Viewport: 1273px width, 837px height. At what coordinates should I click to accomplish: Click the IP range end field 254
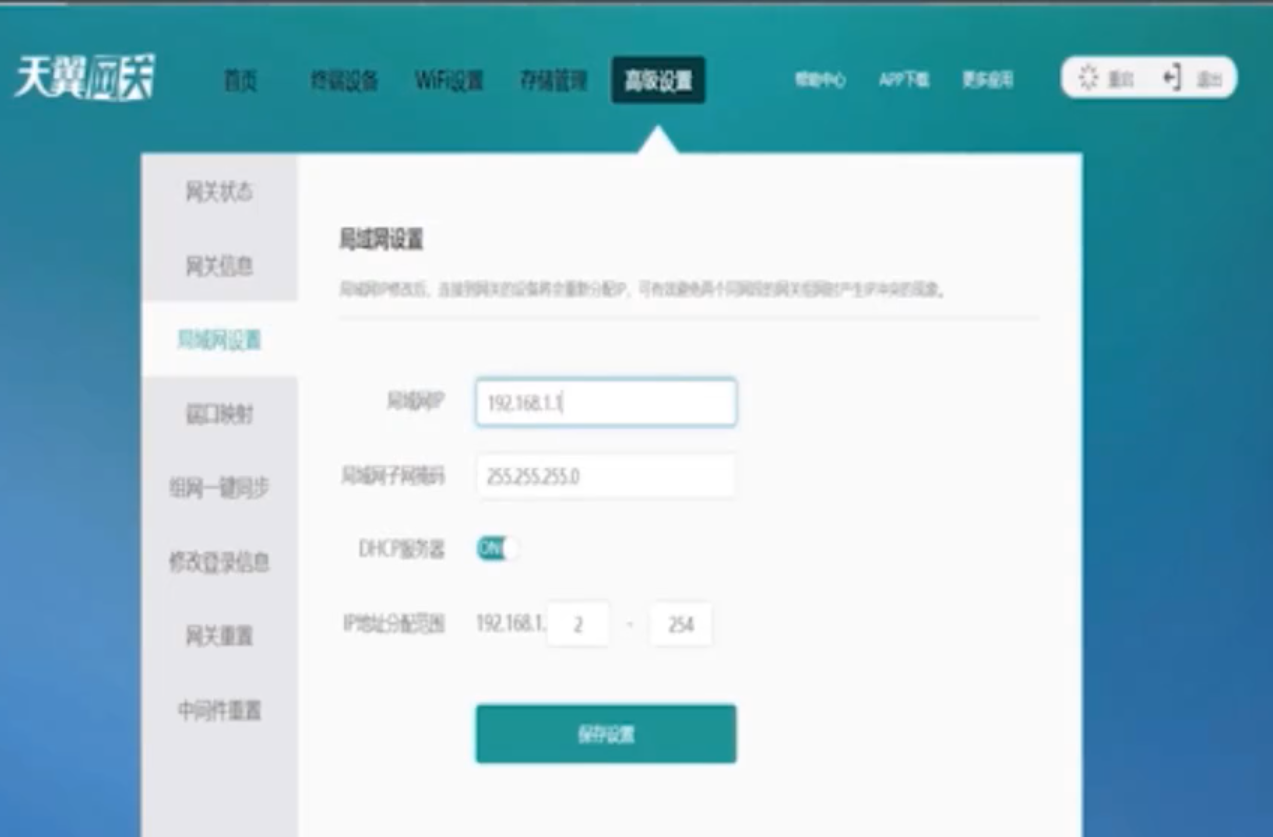point(681,625)
